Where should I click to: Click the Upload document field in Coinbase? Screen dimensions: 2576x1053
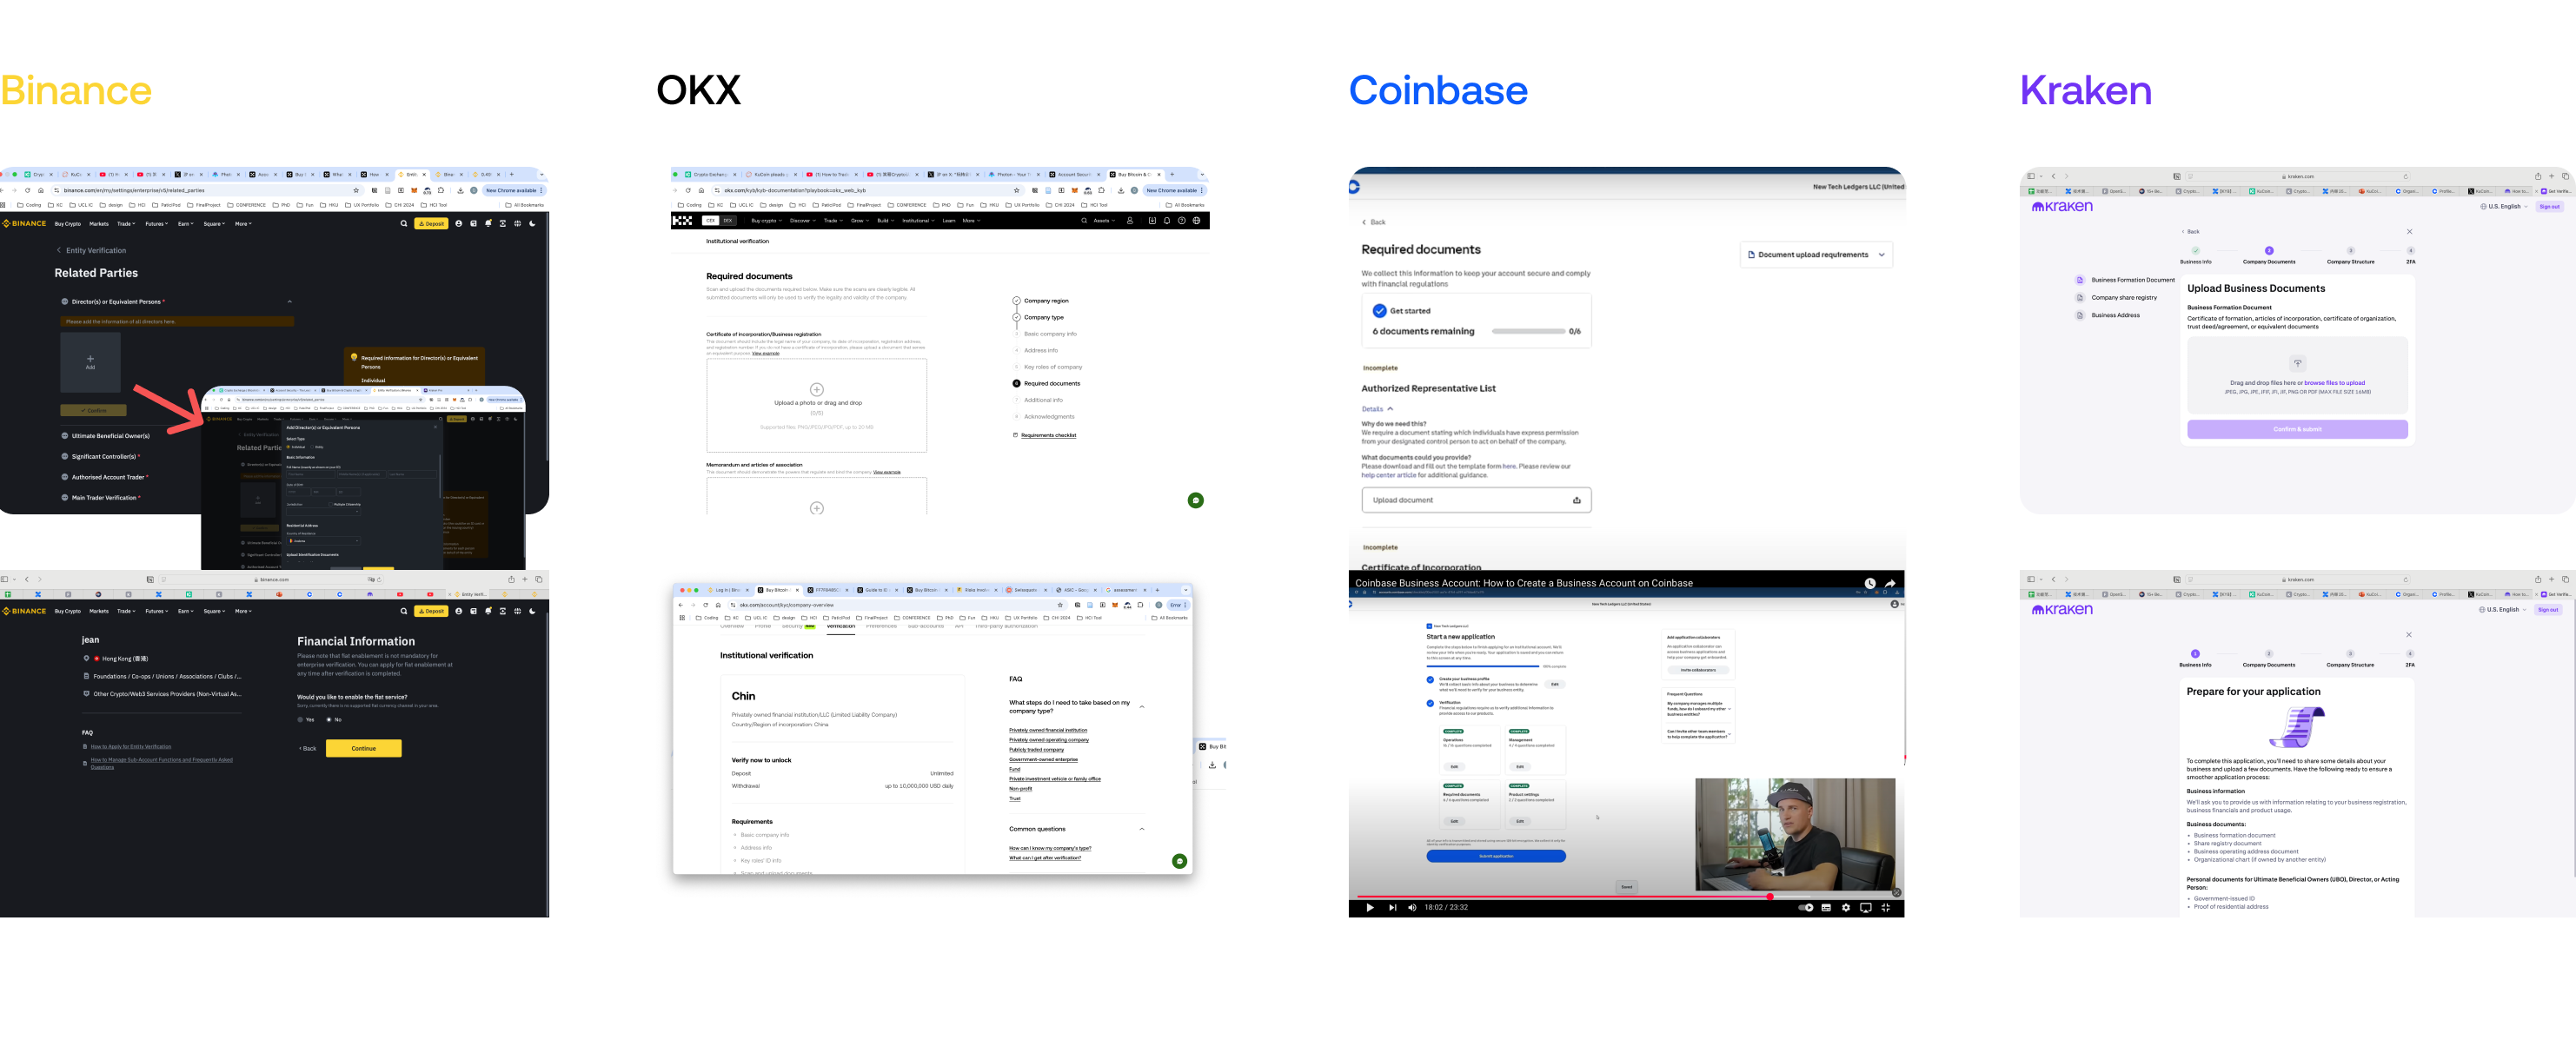[x=1475, y=500]
